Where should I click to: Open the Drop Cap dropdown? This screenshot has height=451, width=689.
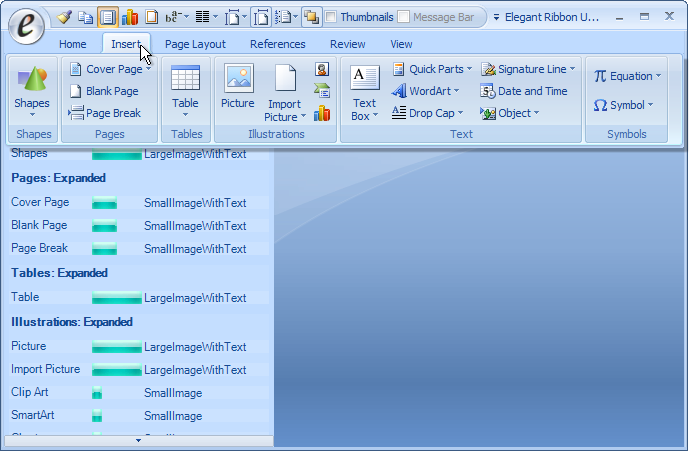click(460, 113)
